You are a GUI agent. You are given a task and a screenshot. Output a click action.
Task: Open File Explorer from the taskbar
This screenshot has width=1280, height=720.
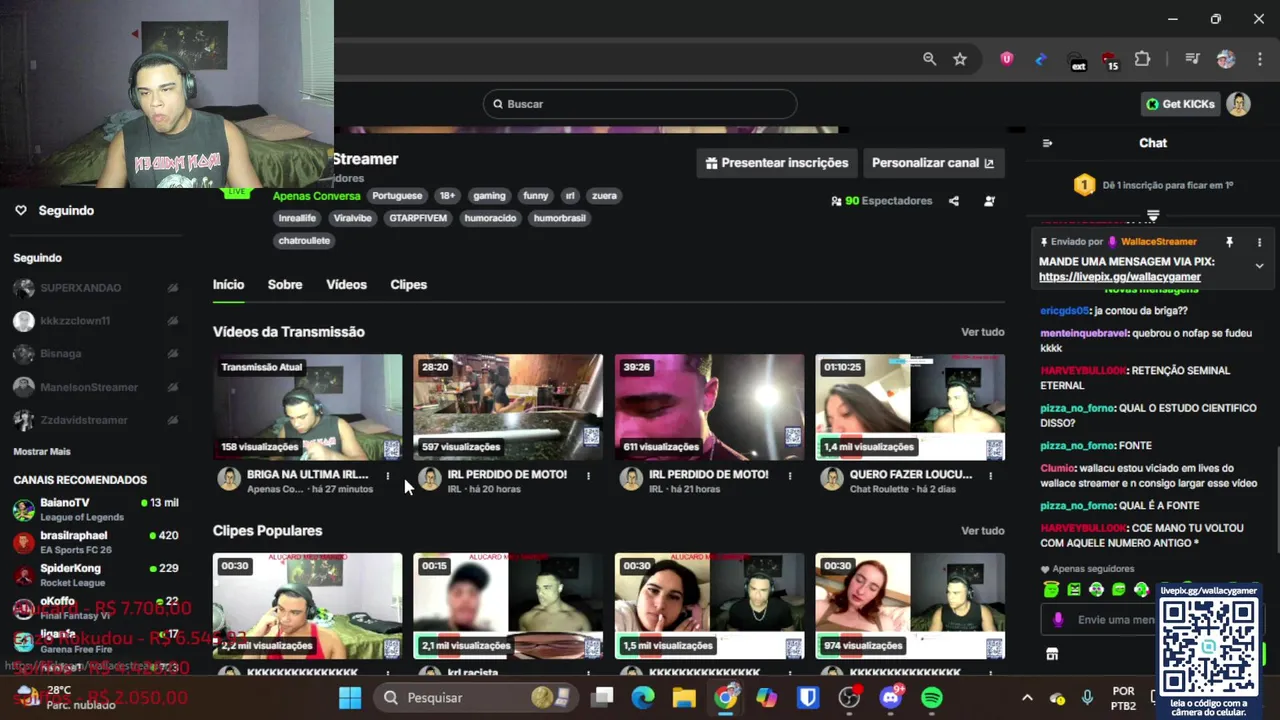[x=684, y=698]
